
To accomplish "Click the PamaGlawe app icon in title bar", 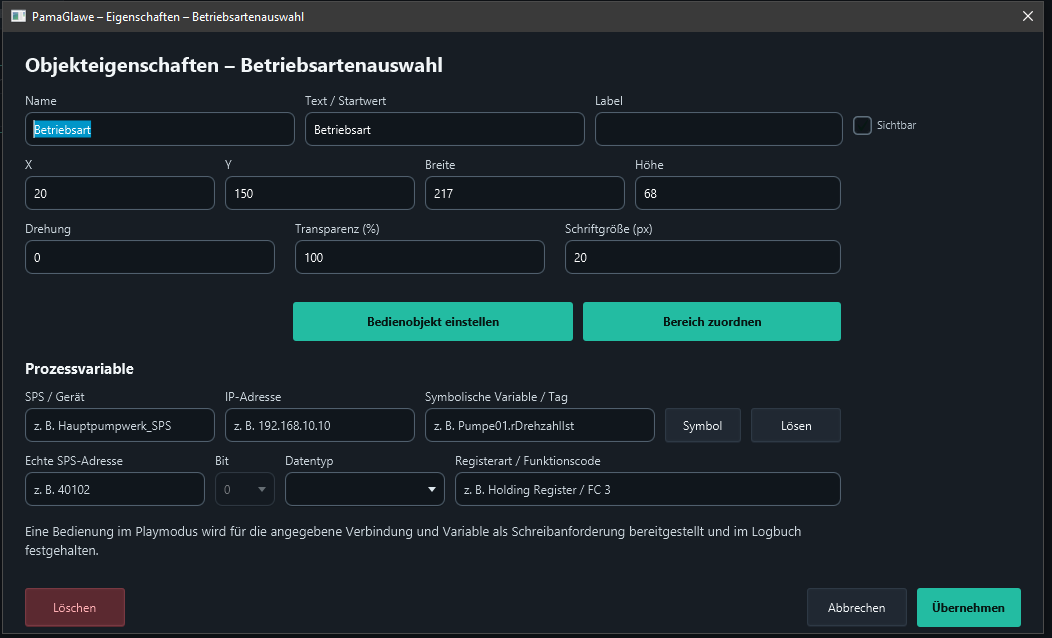I will click(x=18, y=16).
